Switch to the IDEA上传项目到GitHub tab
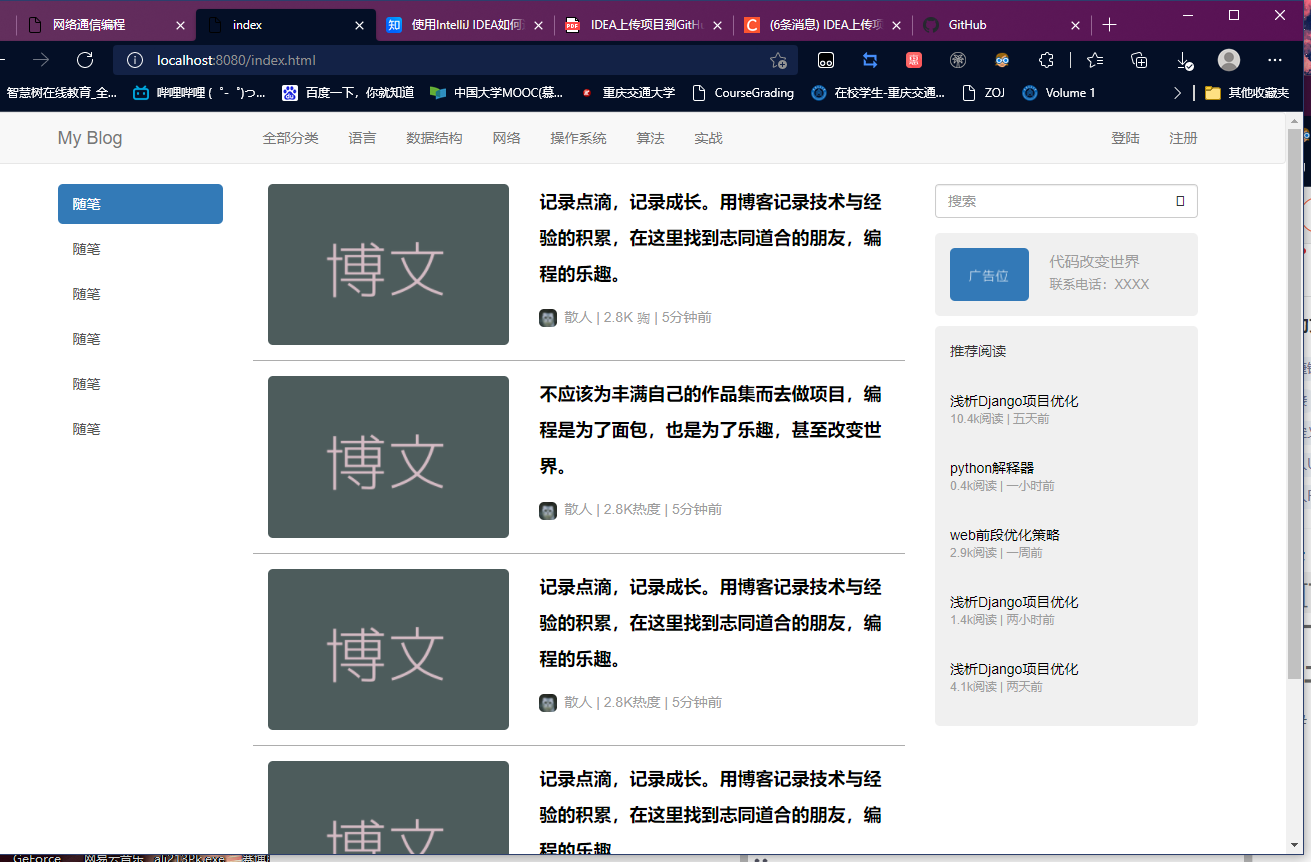Viewport: 1311px width, 862px height. coord(644,25)
